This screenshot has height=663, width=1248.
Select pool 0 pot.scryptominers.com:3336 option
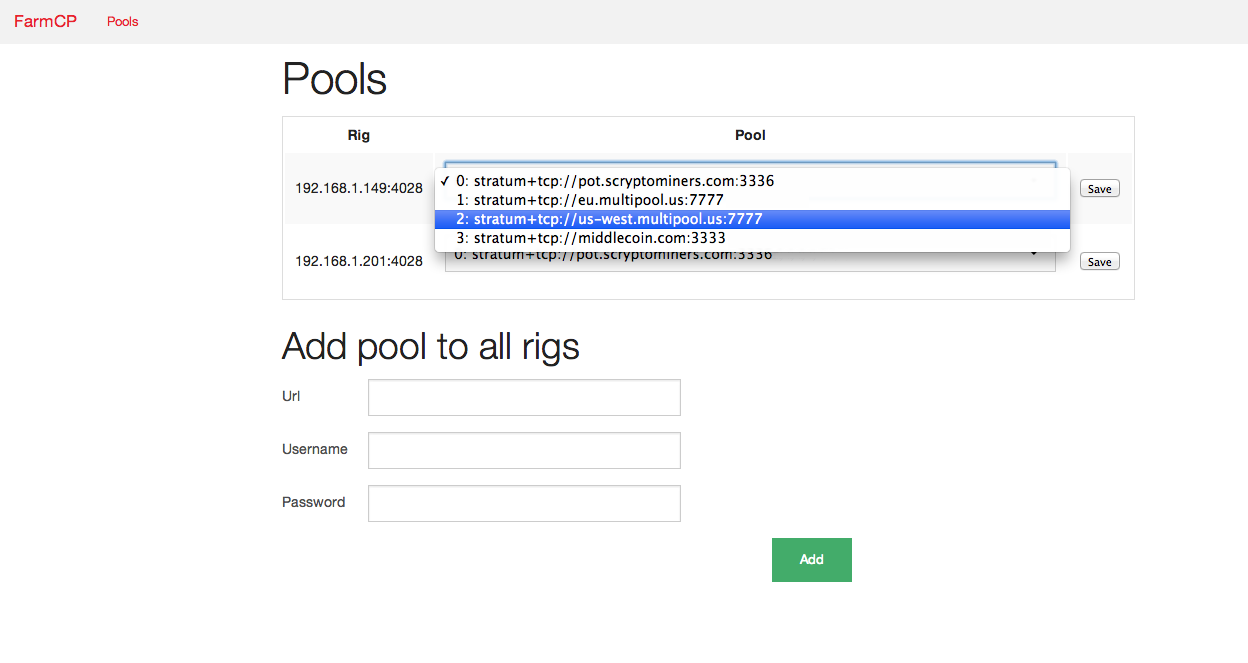(x=752, y=181)
